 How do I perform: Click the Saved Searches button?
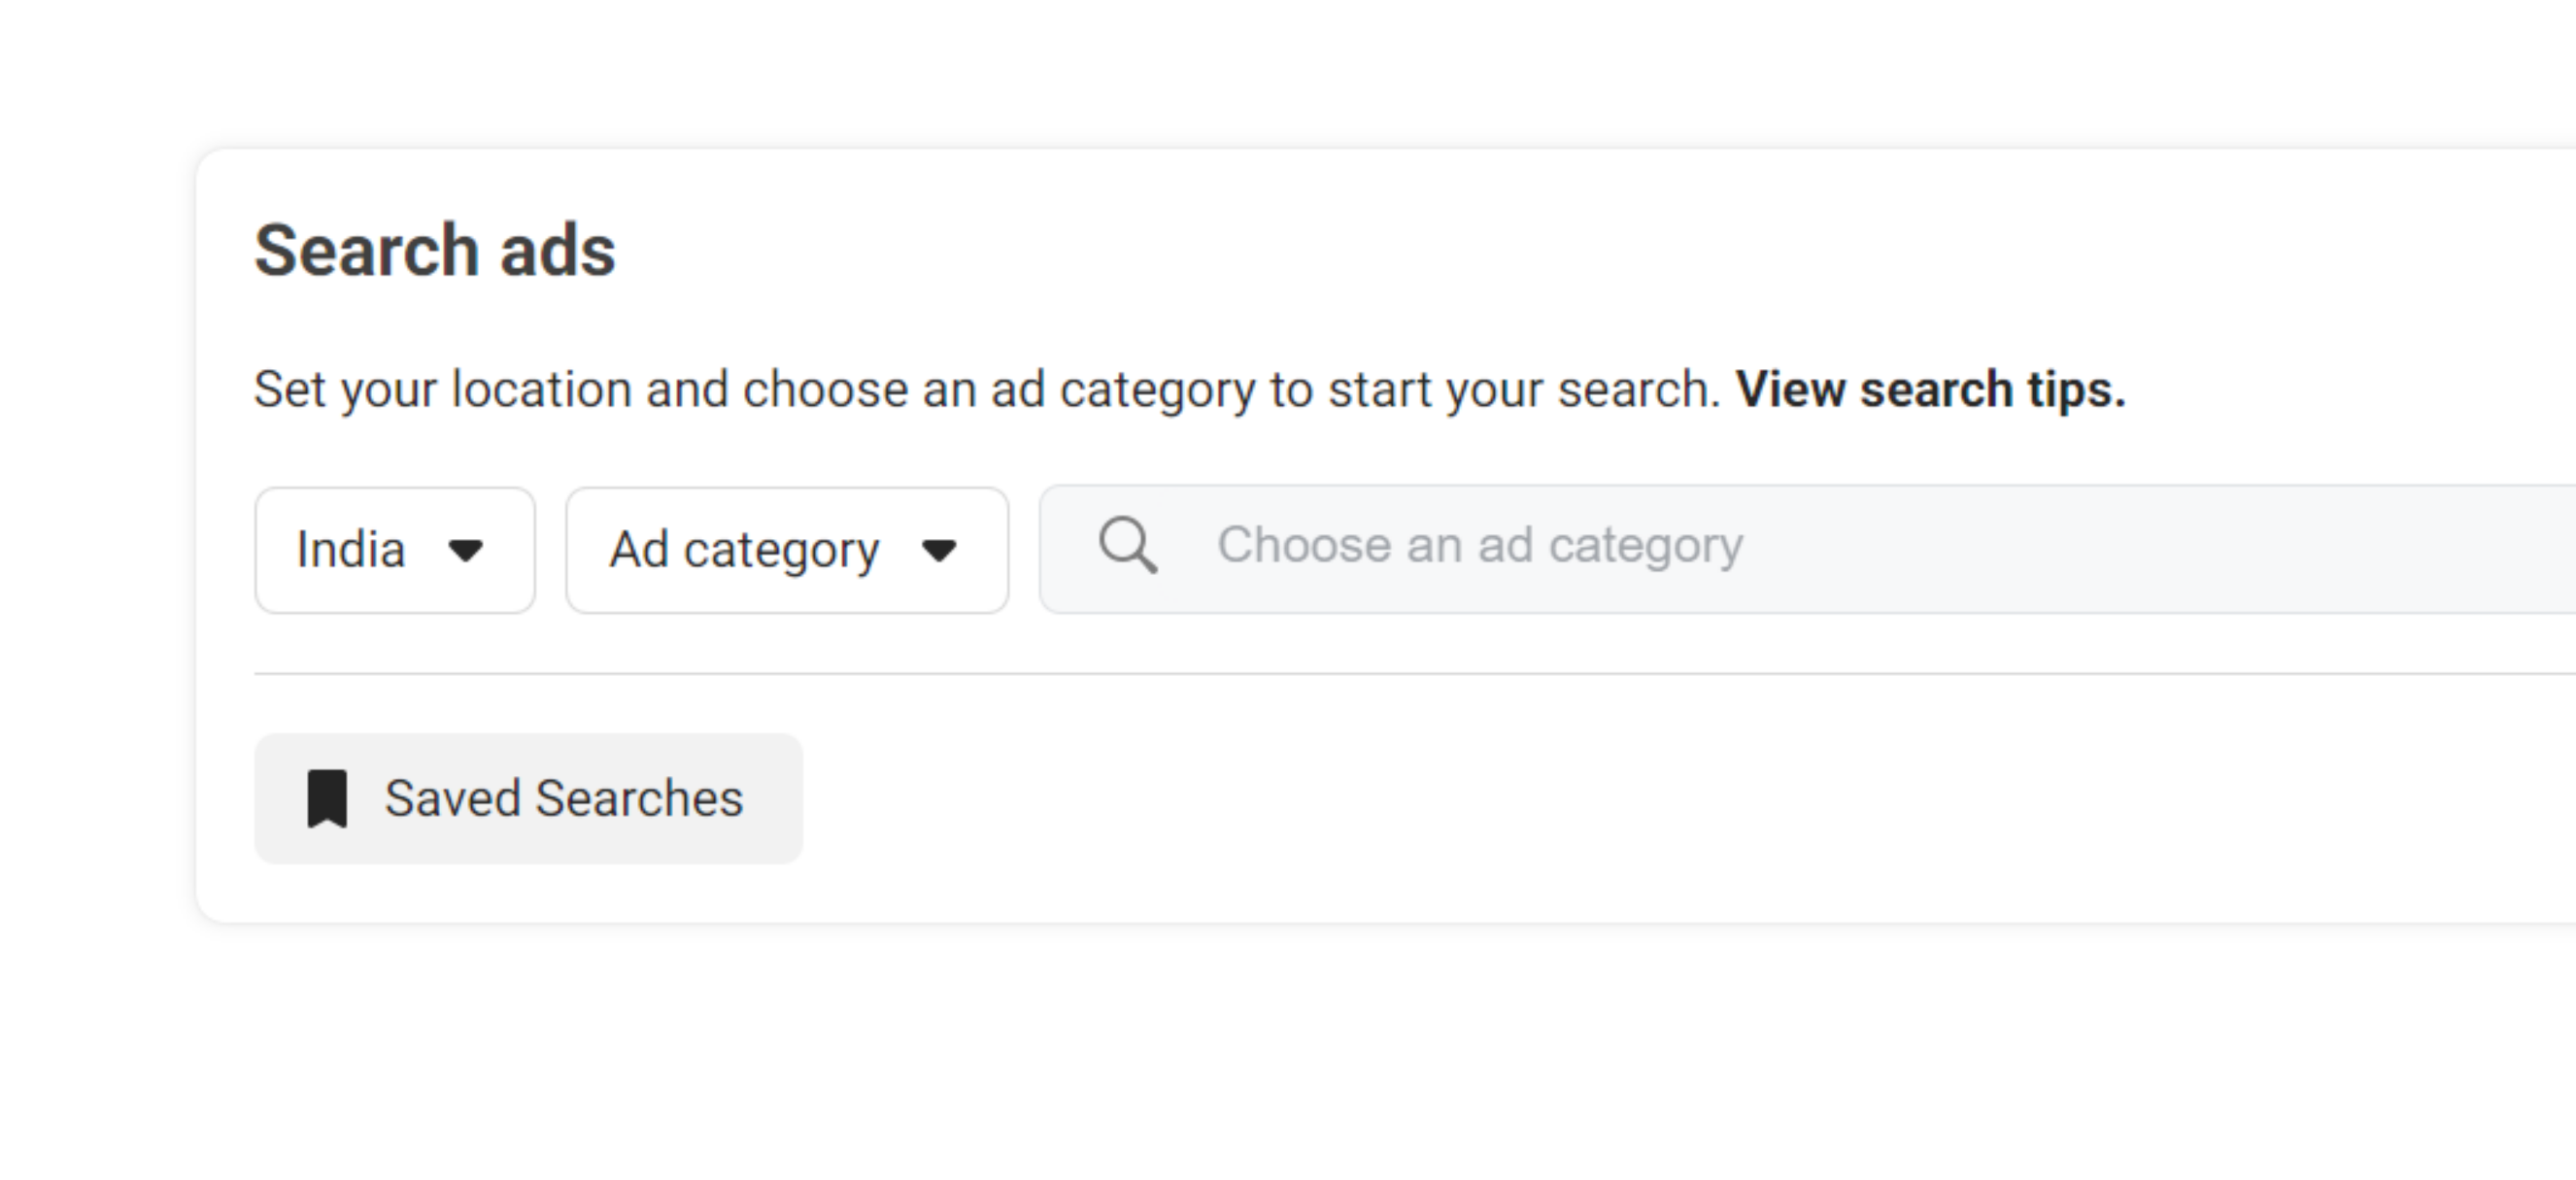tap(528, 797)
